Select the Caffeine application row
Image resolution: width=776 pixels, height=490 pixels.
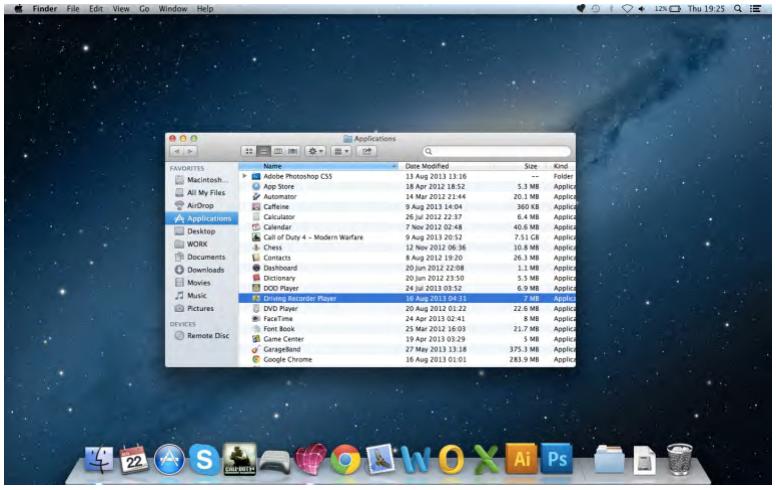(407, 207)
